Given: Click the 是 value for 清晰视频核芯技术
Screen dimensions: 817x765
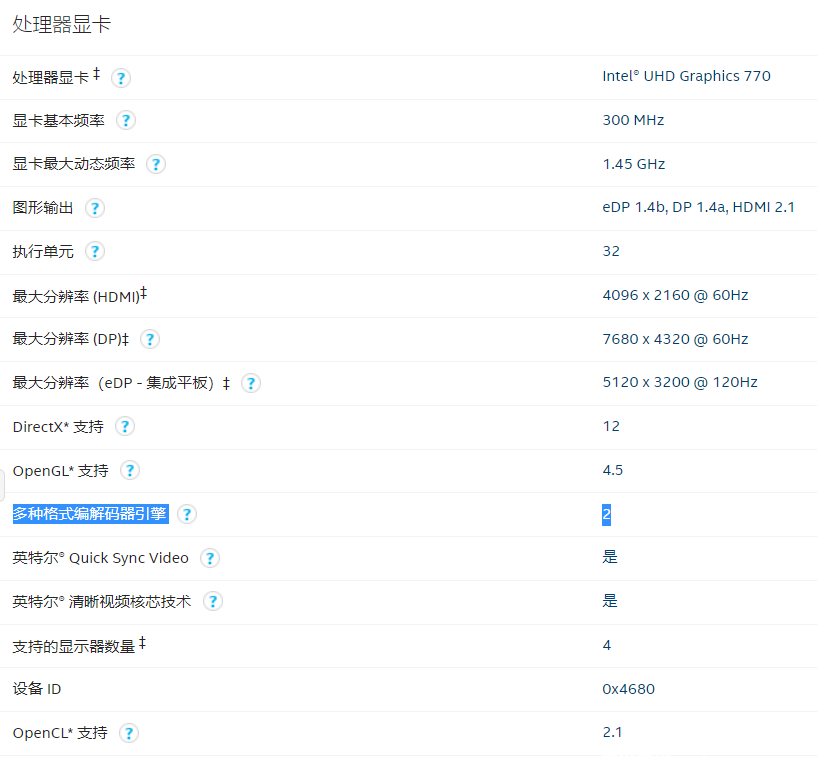Looking at the screenshot, I should click(x=610, y=601).
